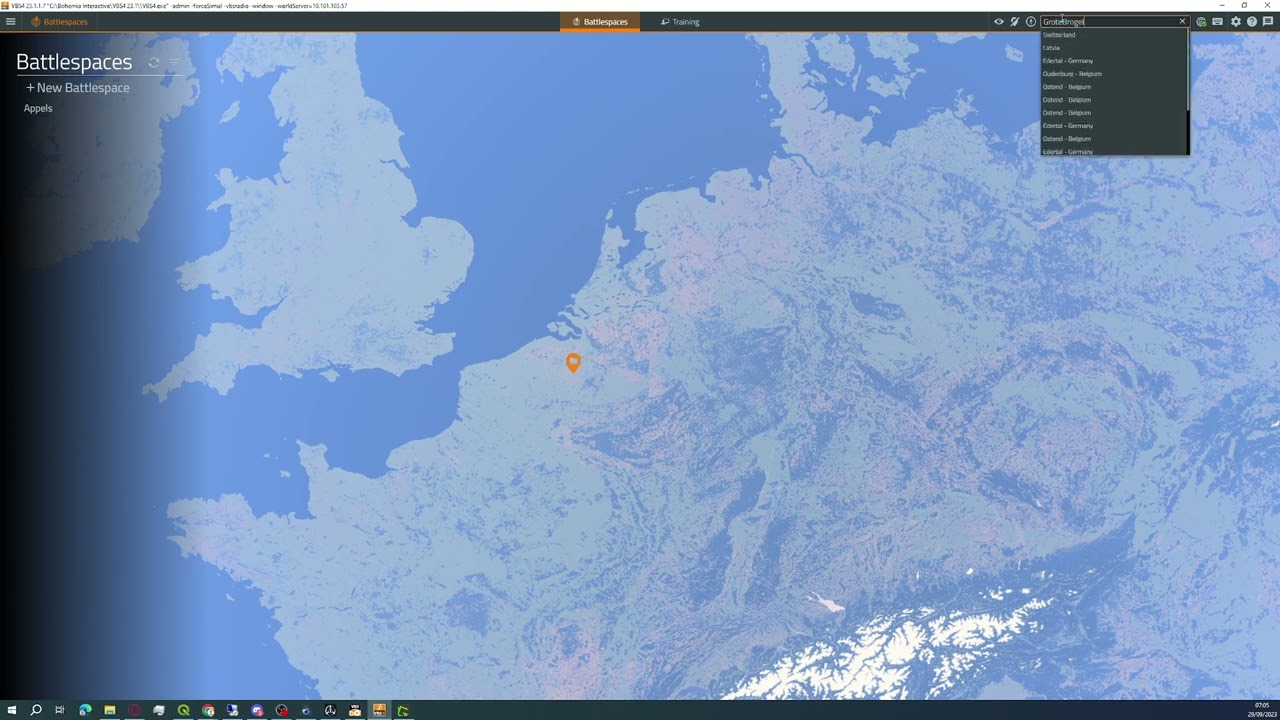Screen dimensions: 1280x720
Task: Open the Chrome taskbar icon
Action: pyautogui.click(x=208, y=710)
